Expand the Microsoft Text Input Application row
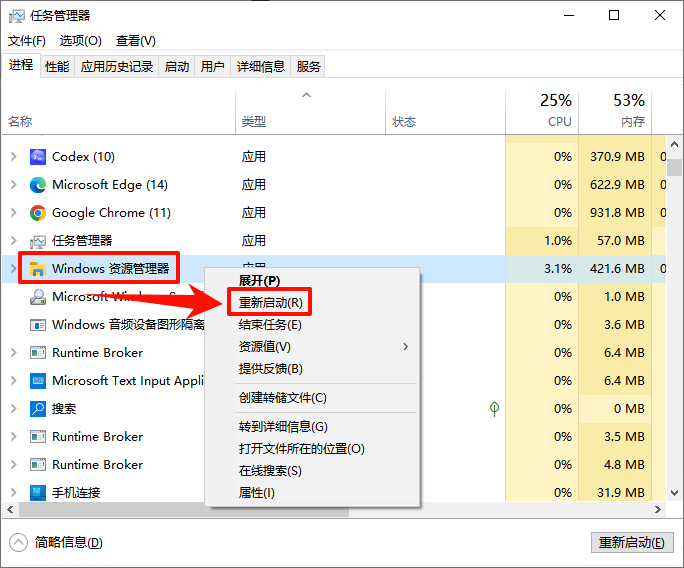Image resolution: width=684 pixels, height=568 pixels. 14,381
